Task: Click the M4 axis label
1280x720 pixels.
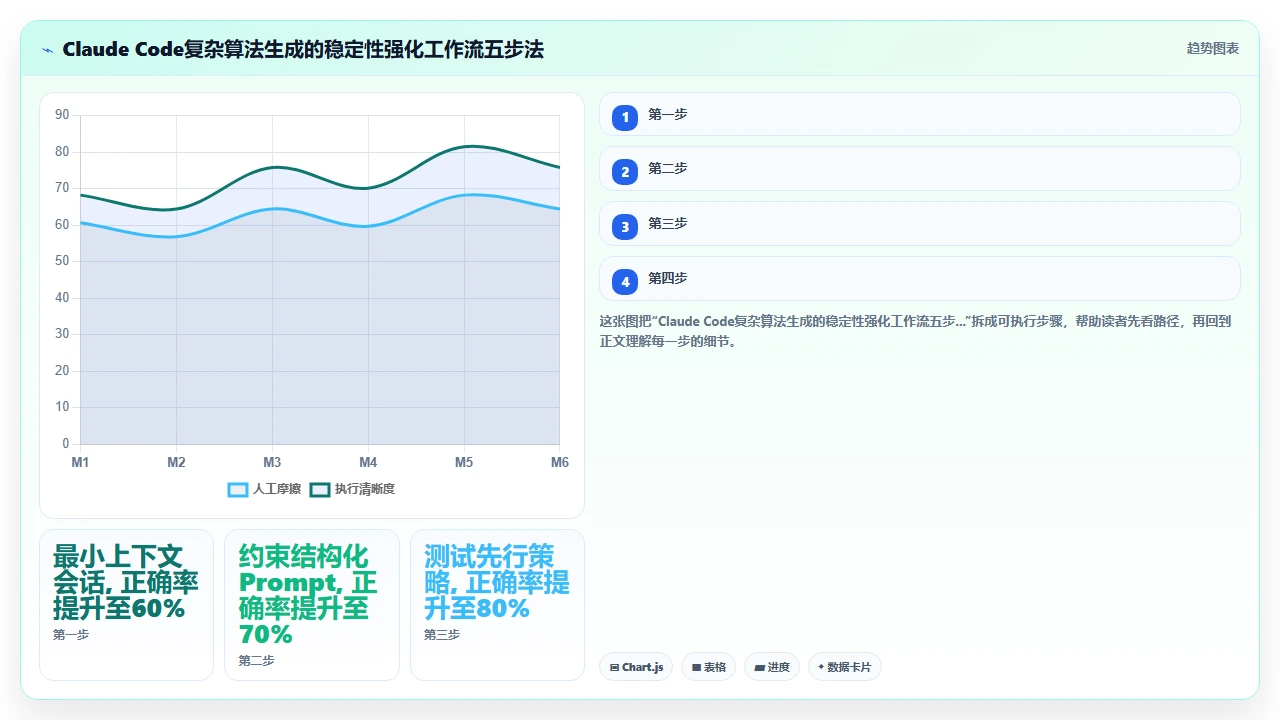Action: [368, 462]
